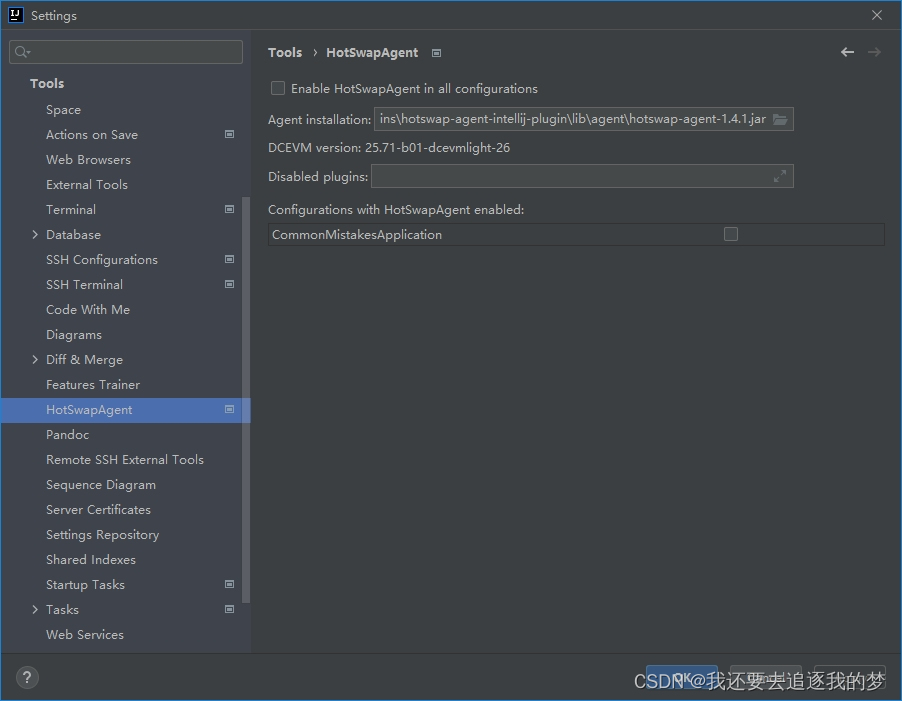The height and width of the screenshot is (701, 902).
Task: Select Diagrams settings entry
Action: tap(74, 335)
